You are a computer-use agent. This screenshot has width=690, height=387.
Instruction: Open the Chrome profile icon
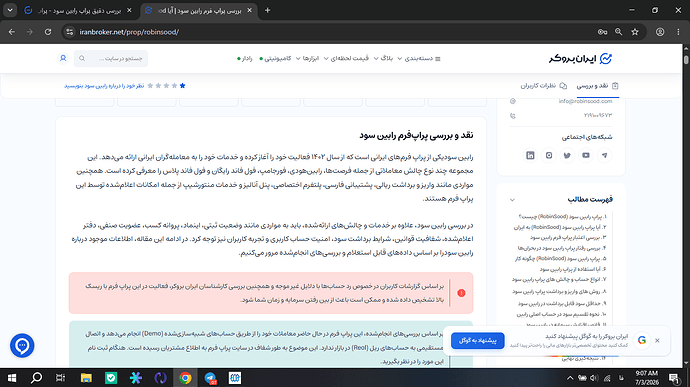(660, 32)
